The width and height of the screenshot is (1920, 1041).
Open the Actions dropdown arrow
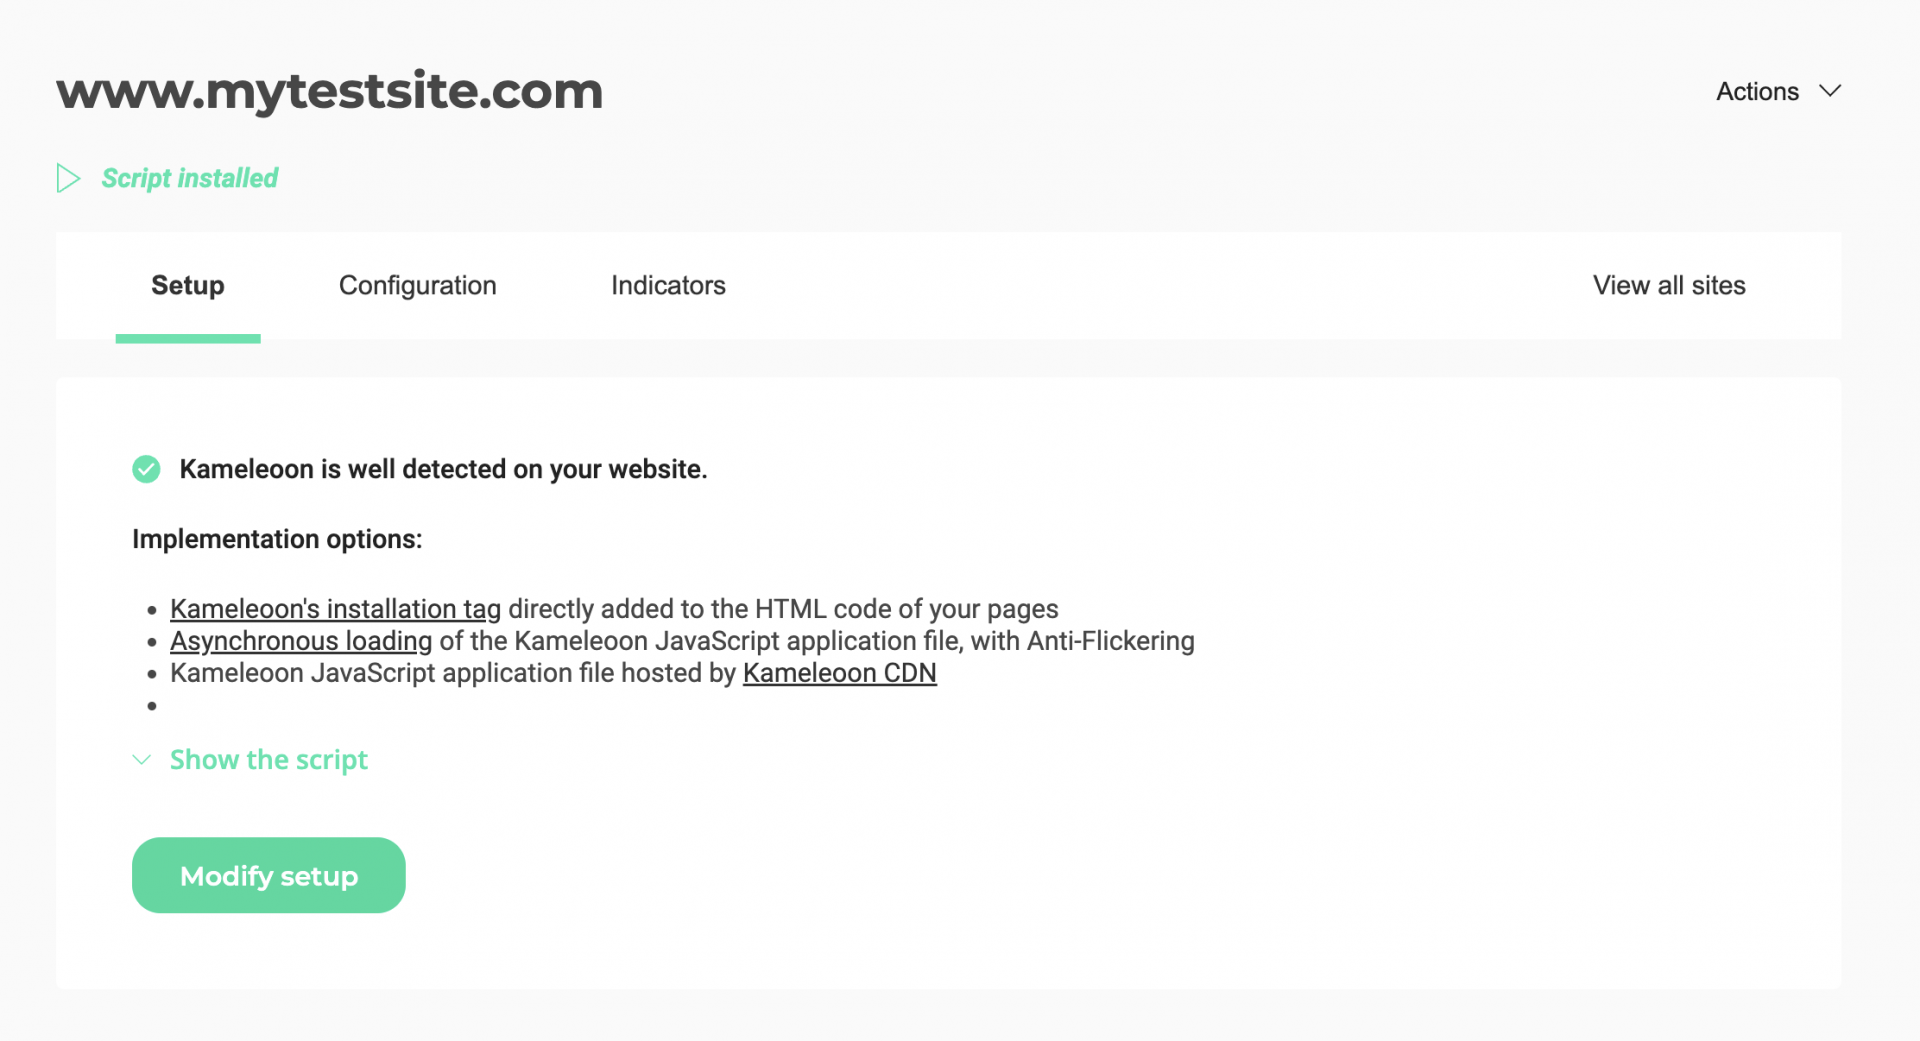tap(1830, 91)
